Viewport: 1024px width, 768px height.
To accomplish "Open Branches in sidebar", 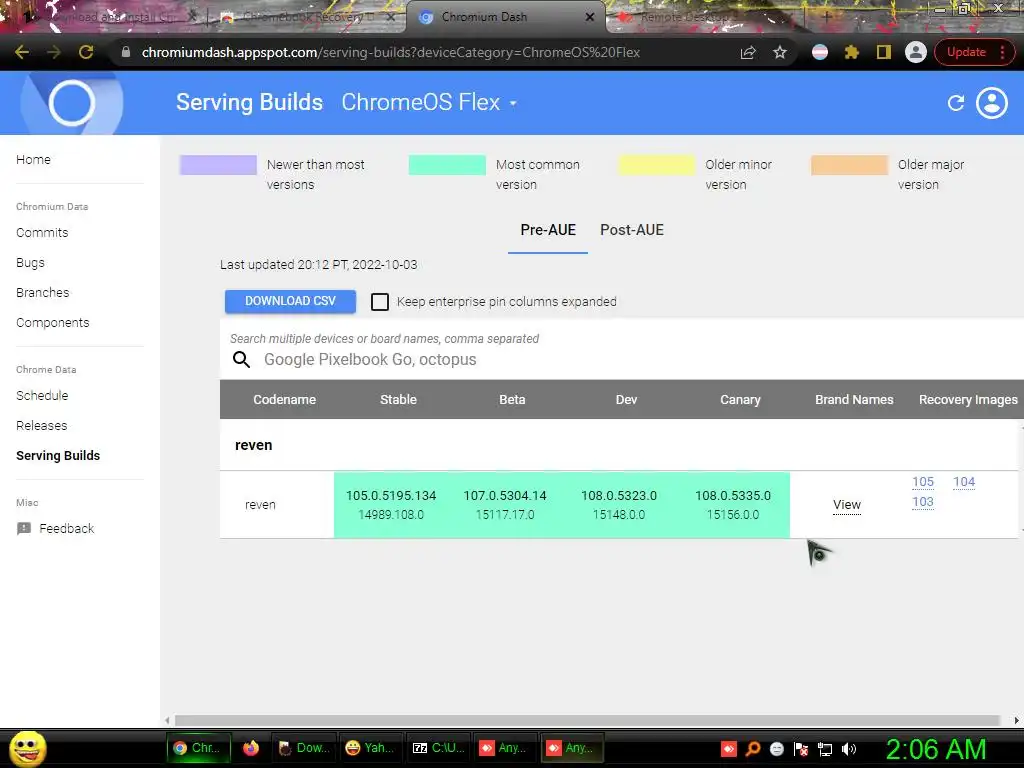I will 42,293.
